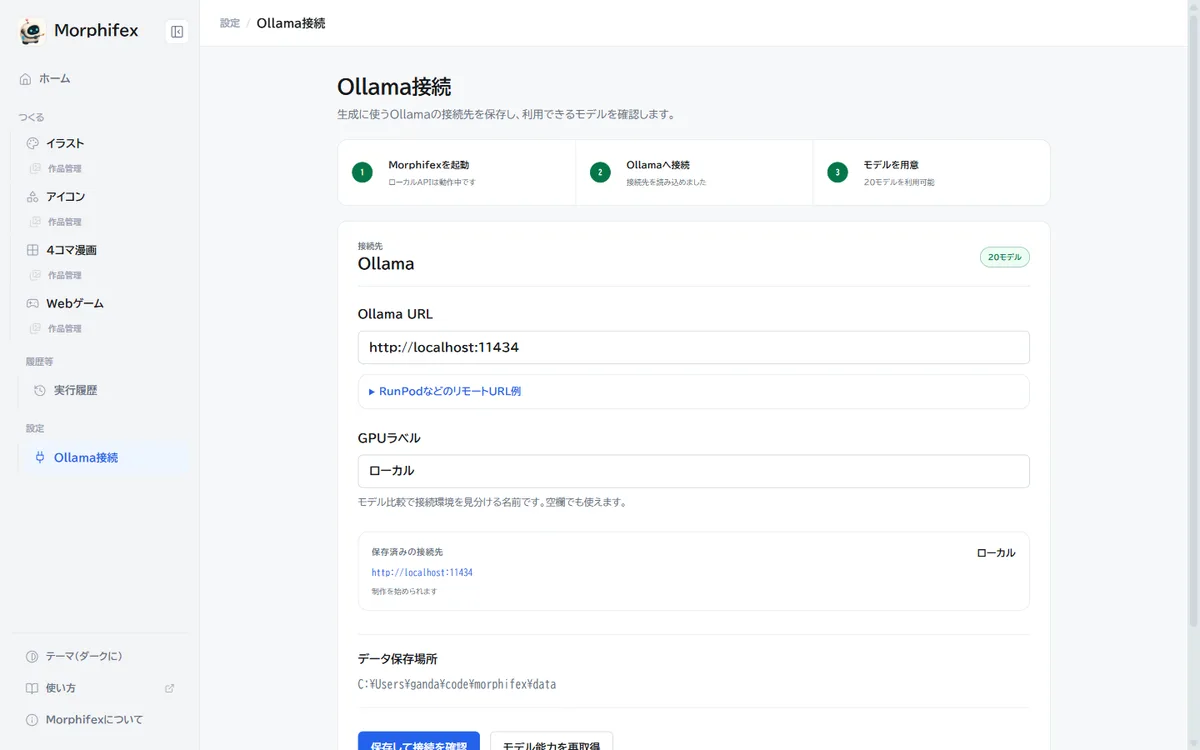This screenshot has width=1200, height=750.
Task: Click step 3 モデルを用意
Action: [x=932, y=173]
